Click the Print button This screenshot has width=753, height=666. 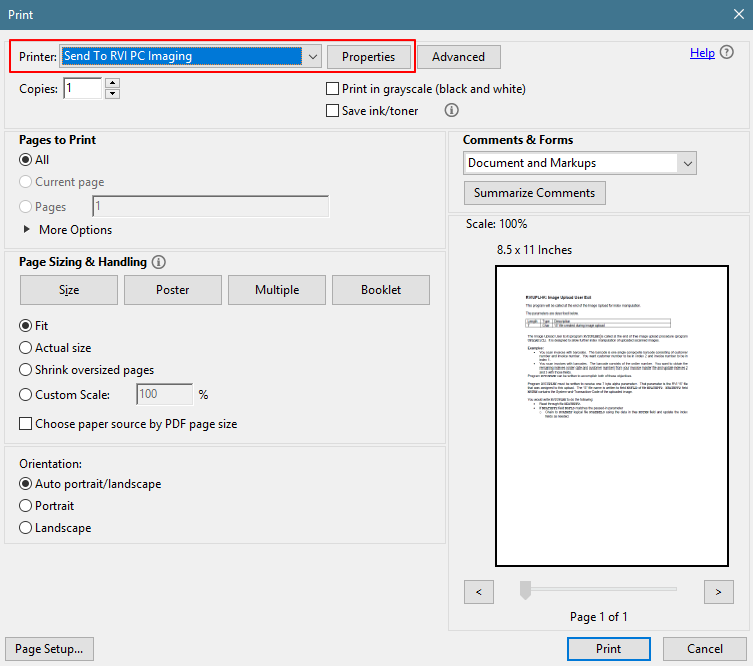(x=609, y=649)
